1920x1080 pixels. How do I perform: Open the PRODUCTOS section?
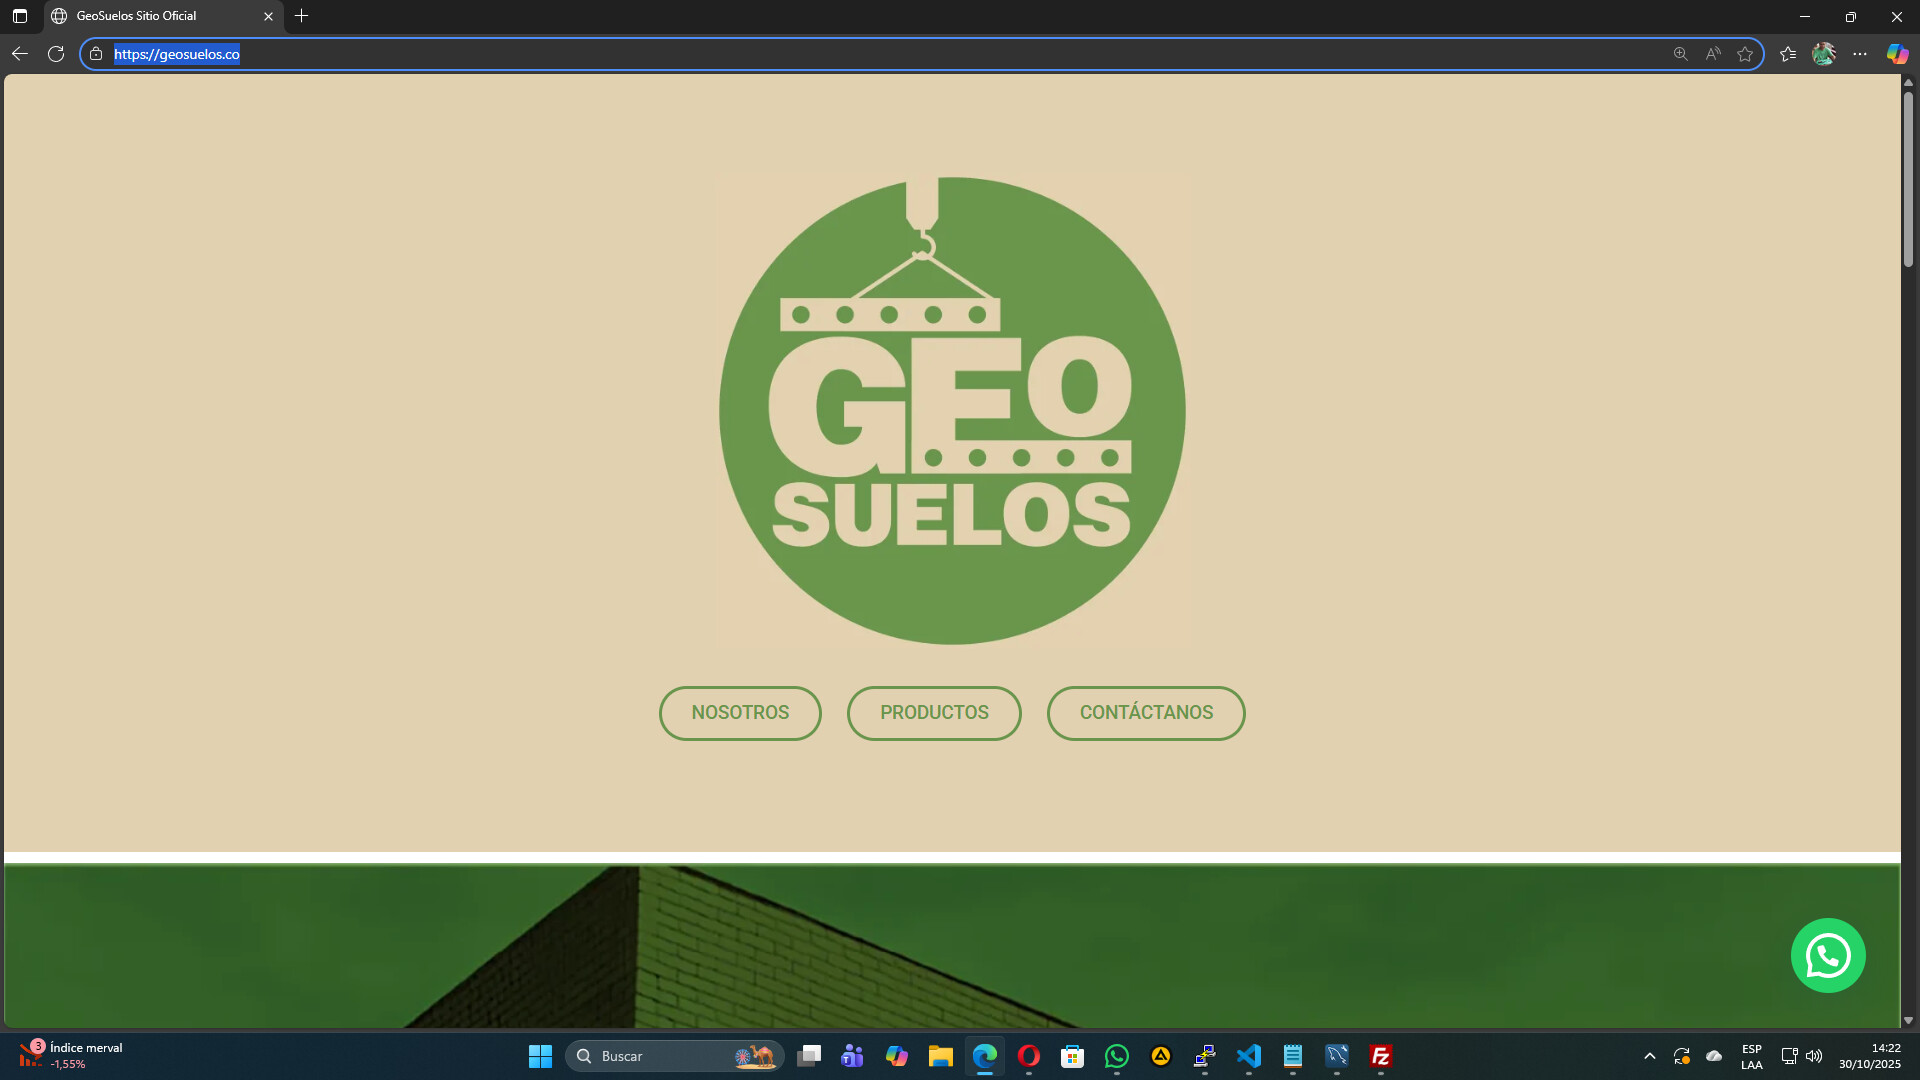(934, 713)
